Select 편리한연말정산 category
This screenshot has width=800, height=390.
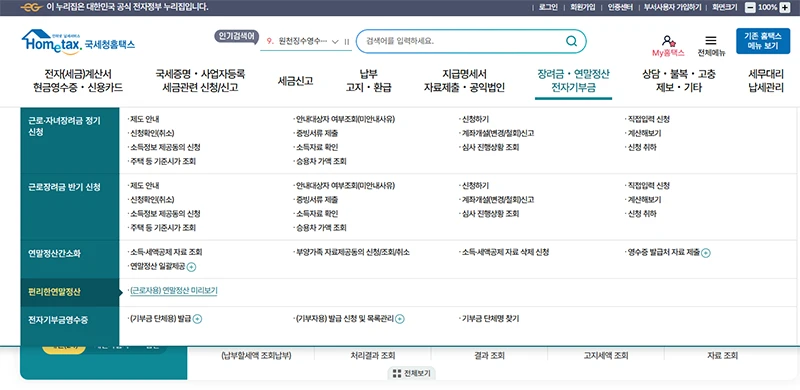[x=70, y=292]
